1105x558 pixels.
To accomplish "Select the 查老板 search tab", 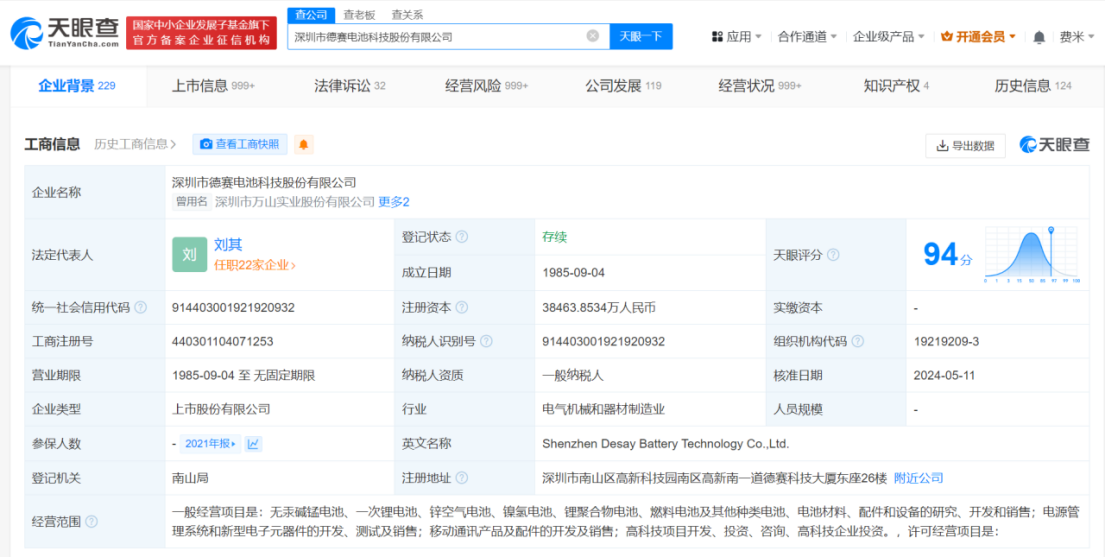I will (359, 14).
